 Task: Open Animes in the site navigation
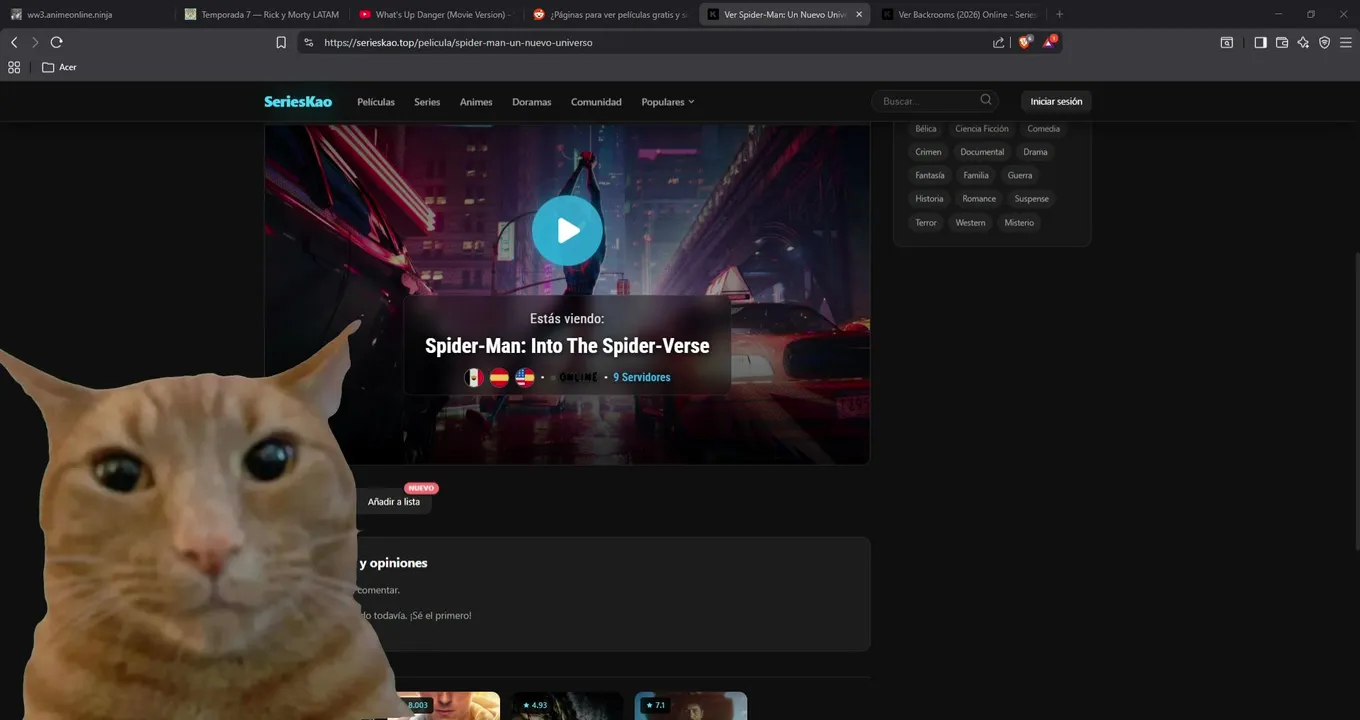point(476,102)
